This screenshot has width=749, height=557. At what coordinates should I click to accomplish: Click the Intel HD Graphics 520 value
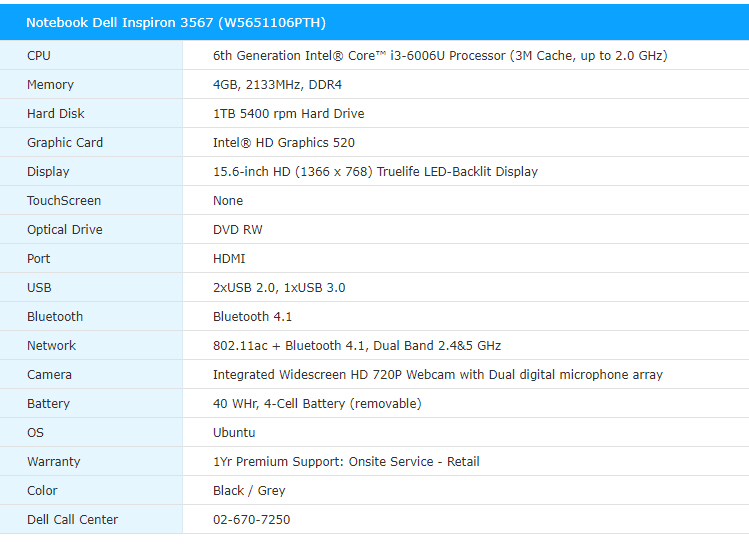284,143
